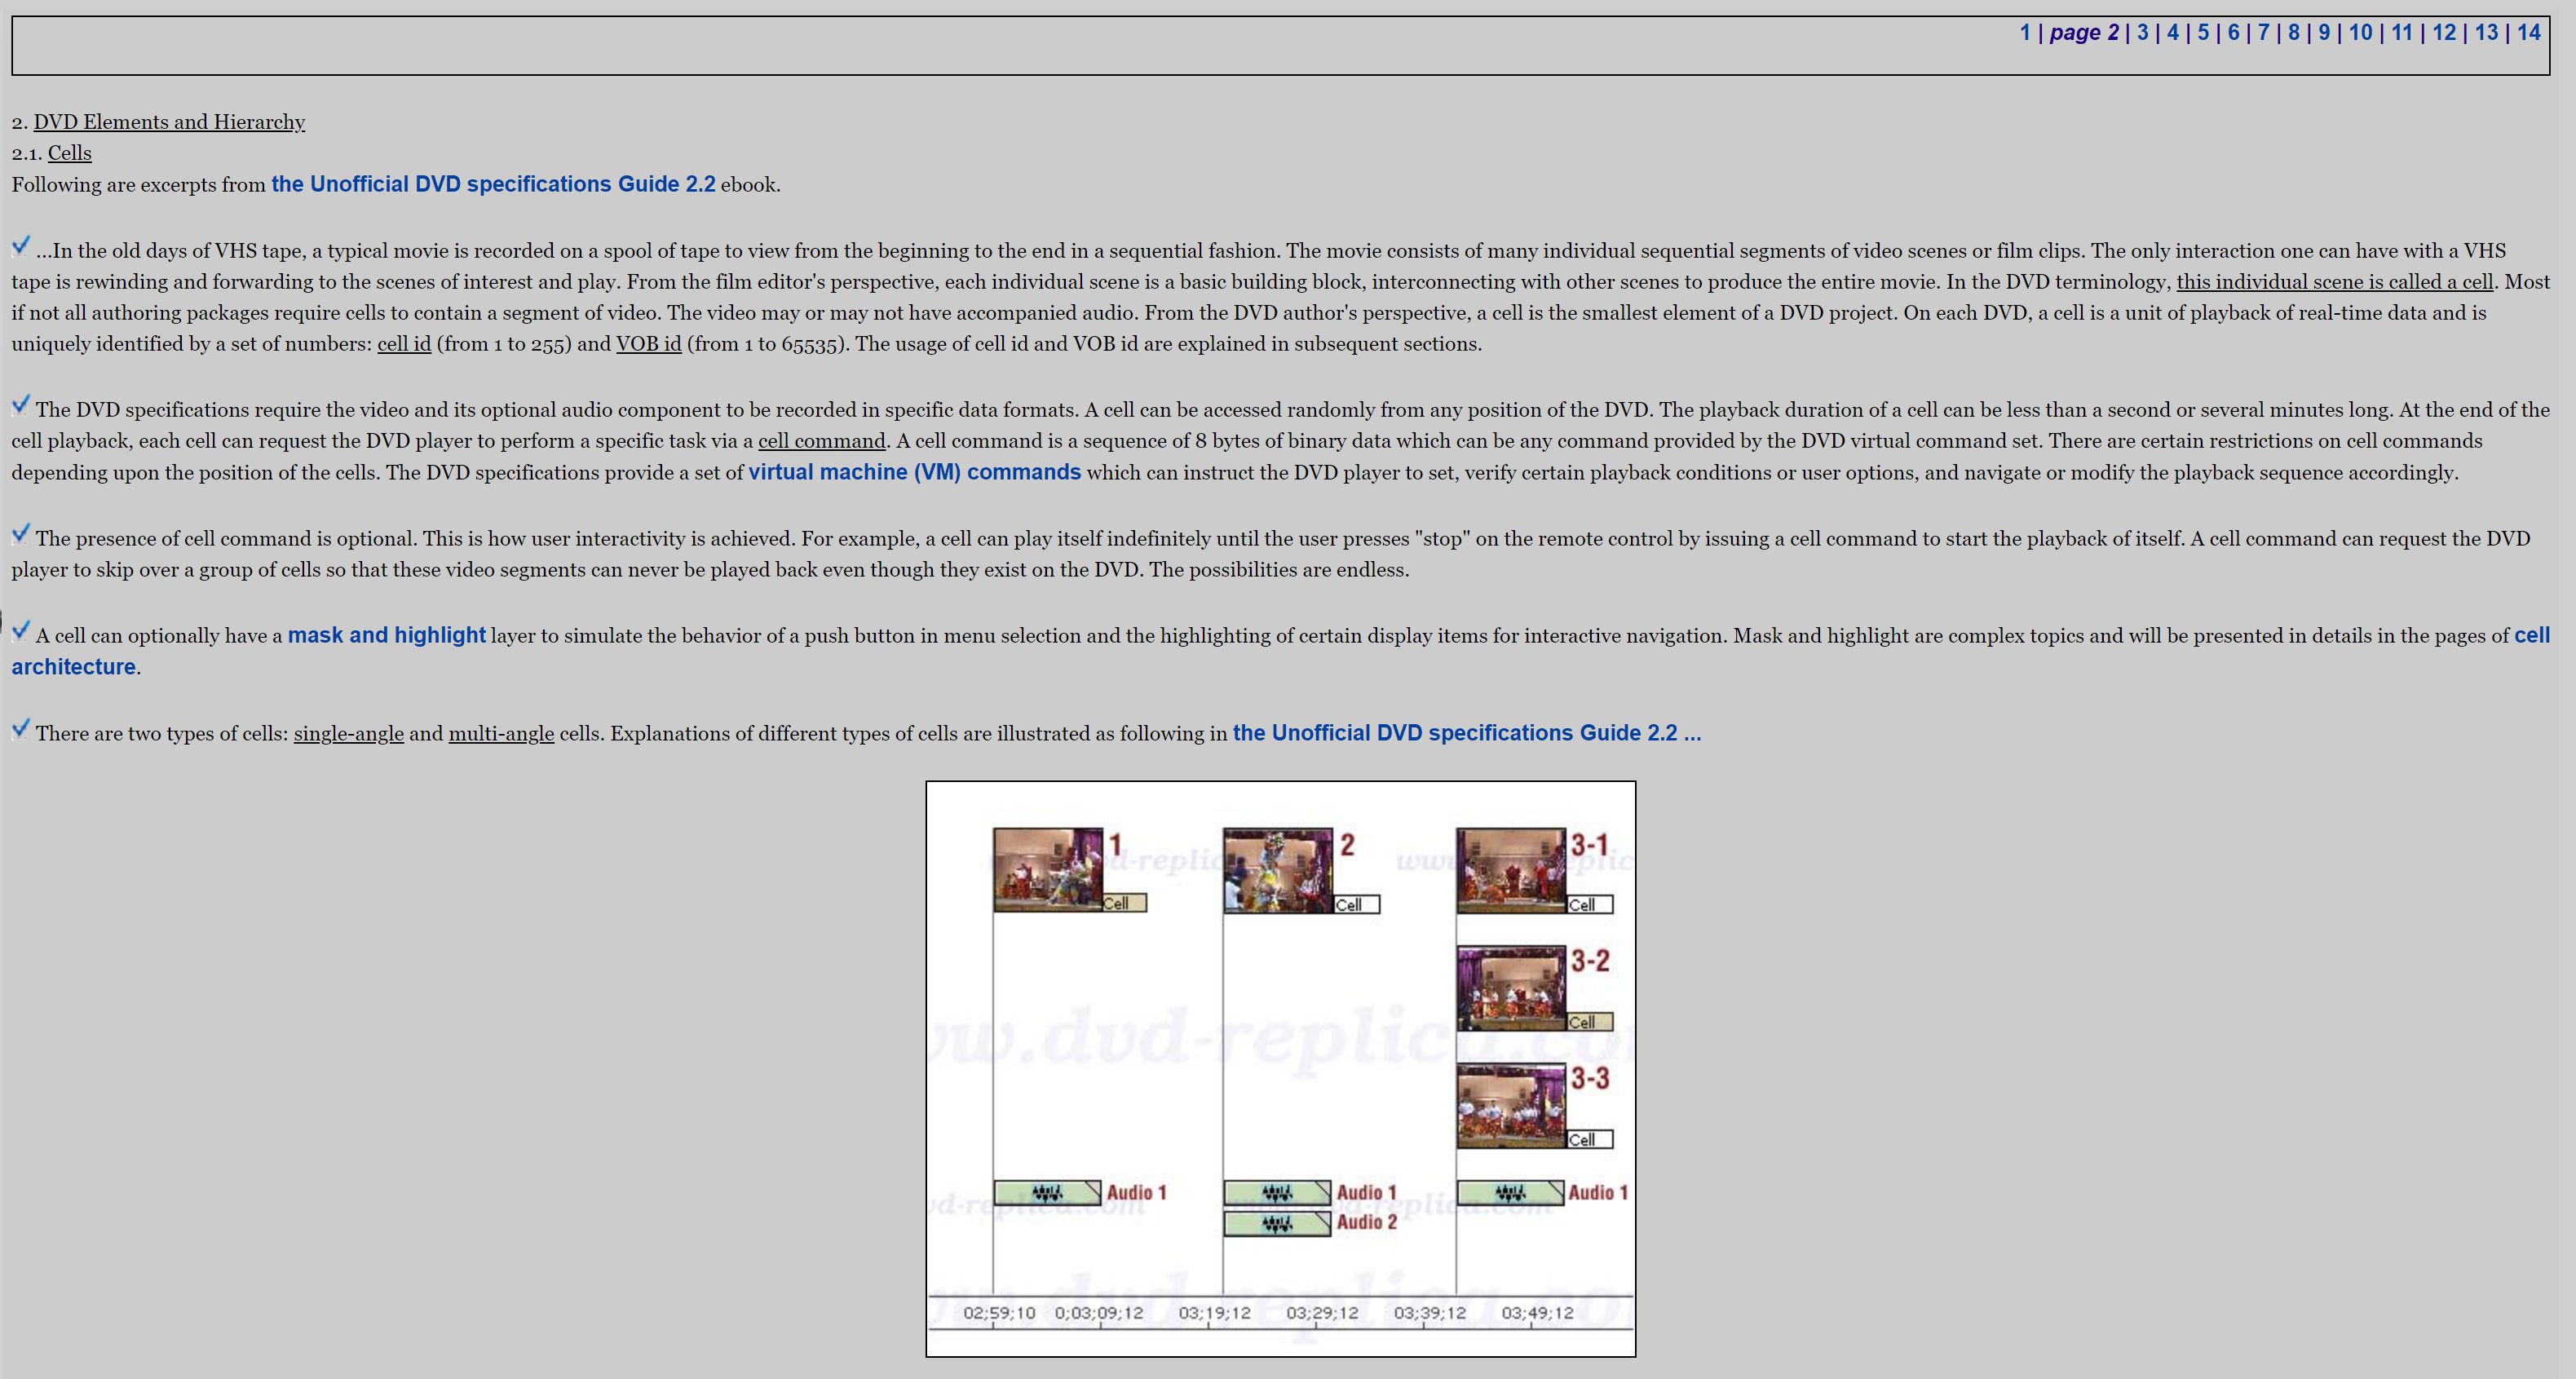Click the Cell tag beside thumbnail 3-3
This screenshot has width=2576, height=1379.
pos(1590,1139)
